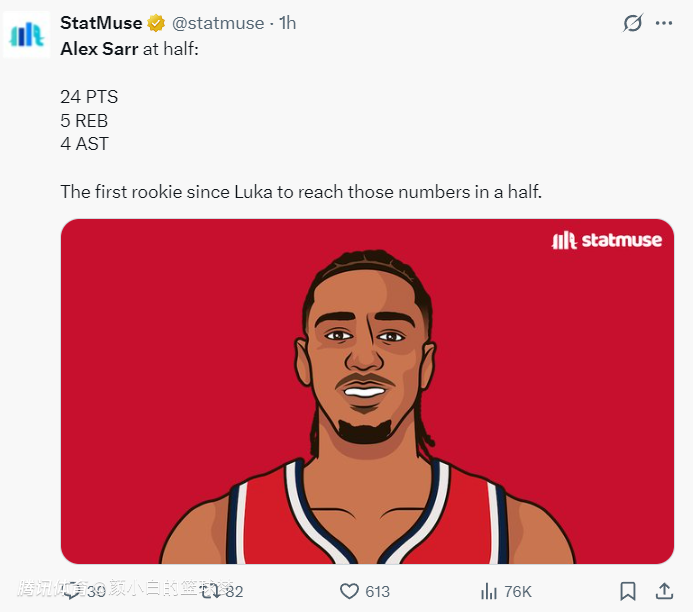Open the StatMuse display name link
The width and height of the screenshot is (693, 612).
tap(101, 23)
